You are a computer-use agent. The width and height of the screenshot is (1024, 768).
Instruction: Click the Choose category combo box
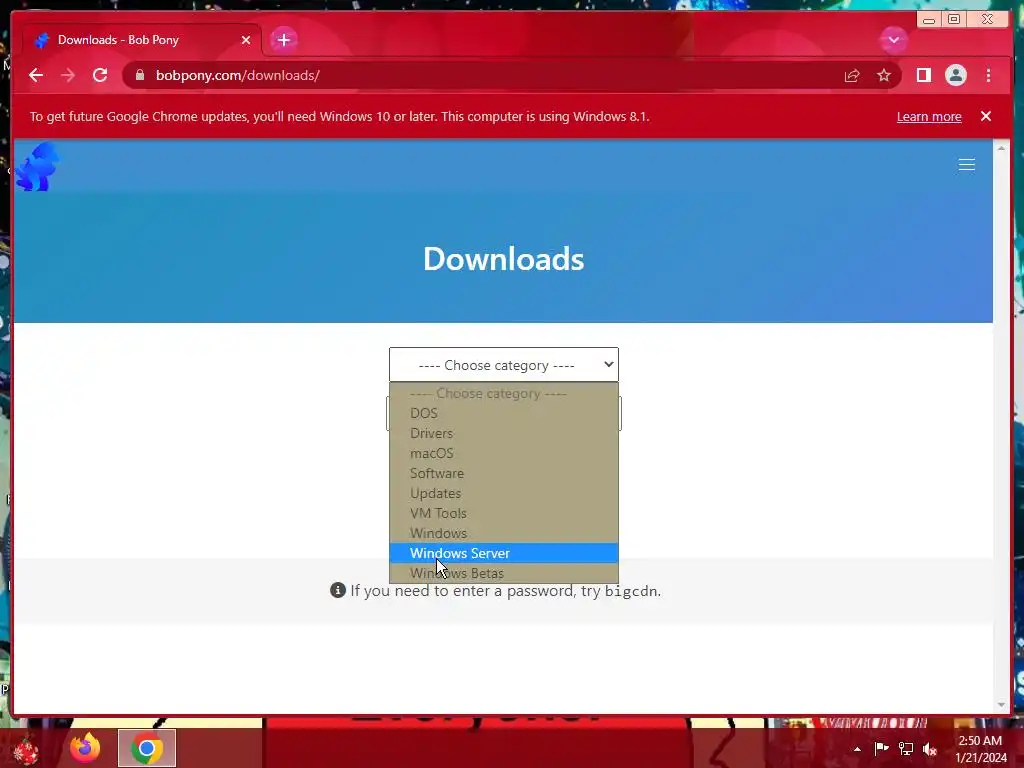pyautogui.click(x=504, y=364)
